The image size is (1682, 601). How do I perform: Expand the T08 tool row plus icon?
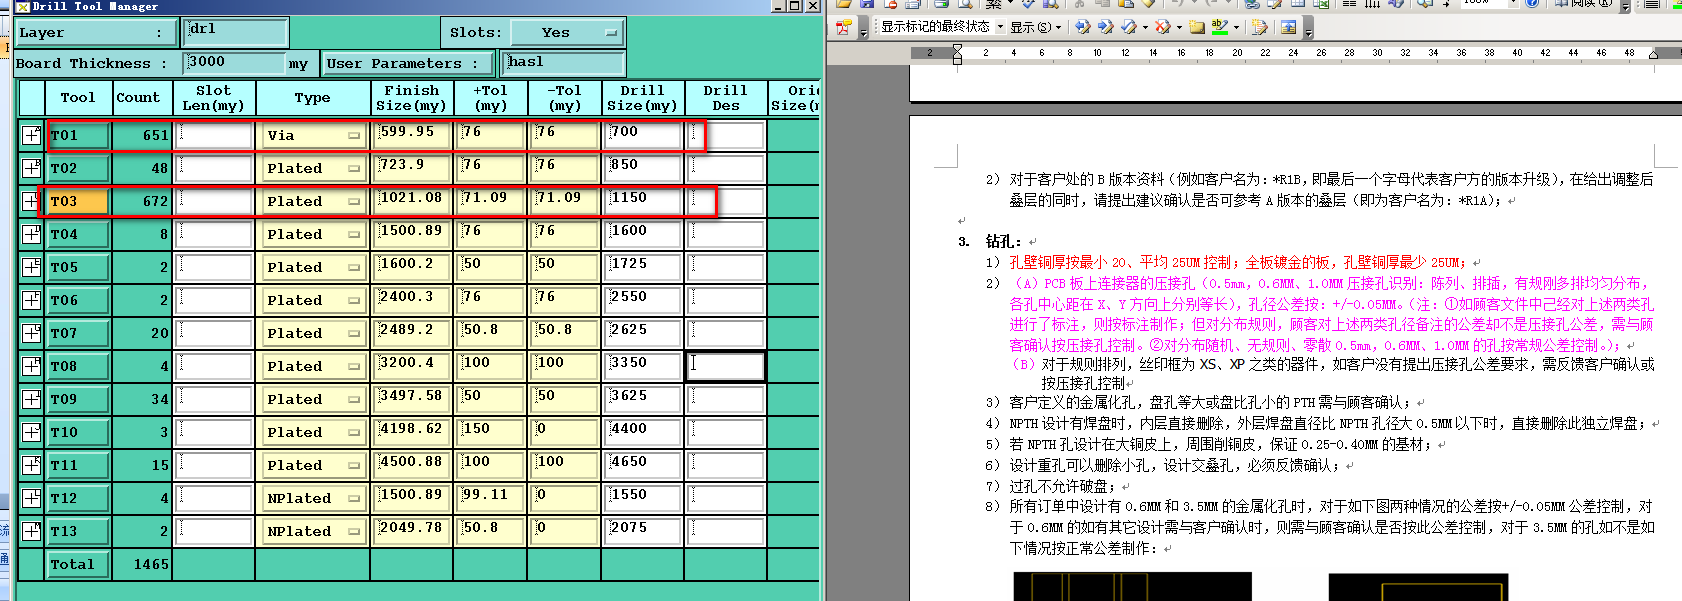pyautogui.click(x=31, y=366)
